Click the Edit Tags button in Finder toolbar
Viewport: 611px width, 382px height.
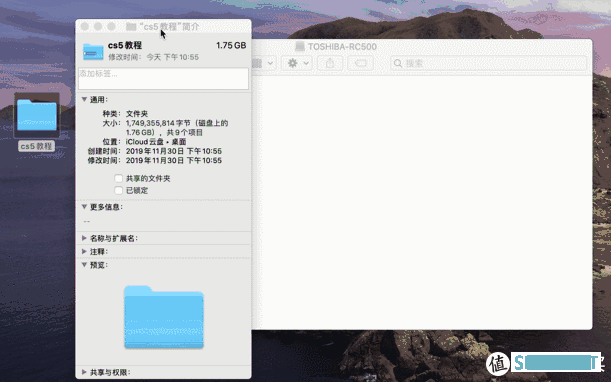tap(360, 63)
